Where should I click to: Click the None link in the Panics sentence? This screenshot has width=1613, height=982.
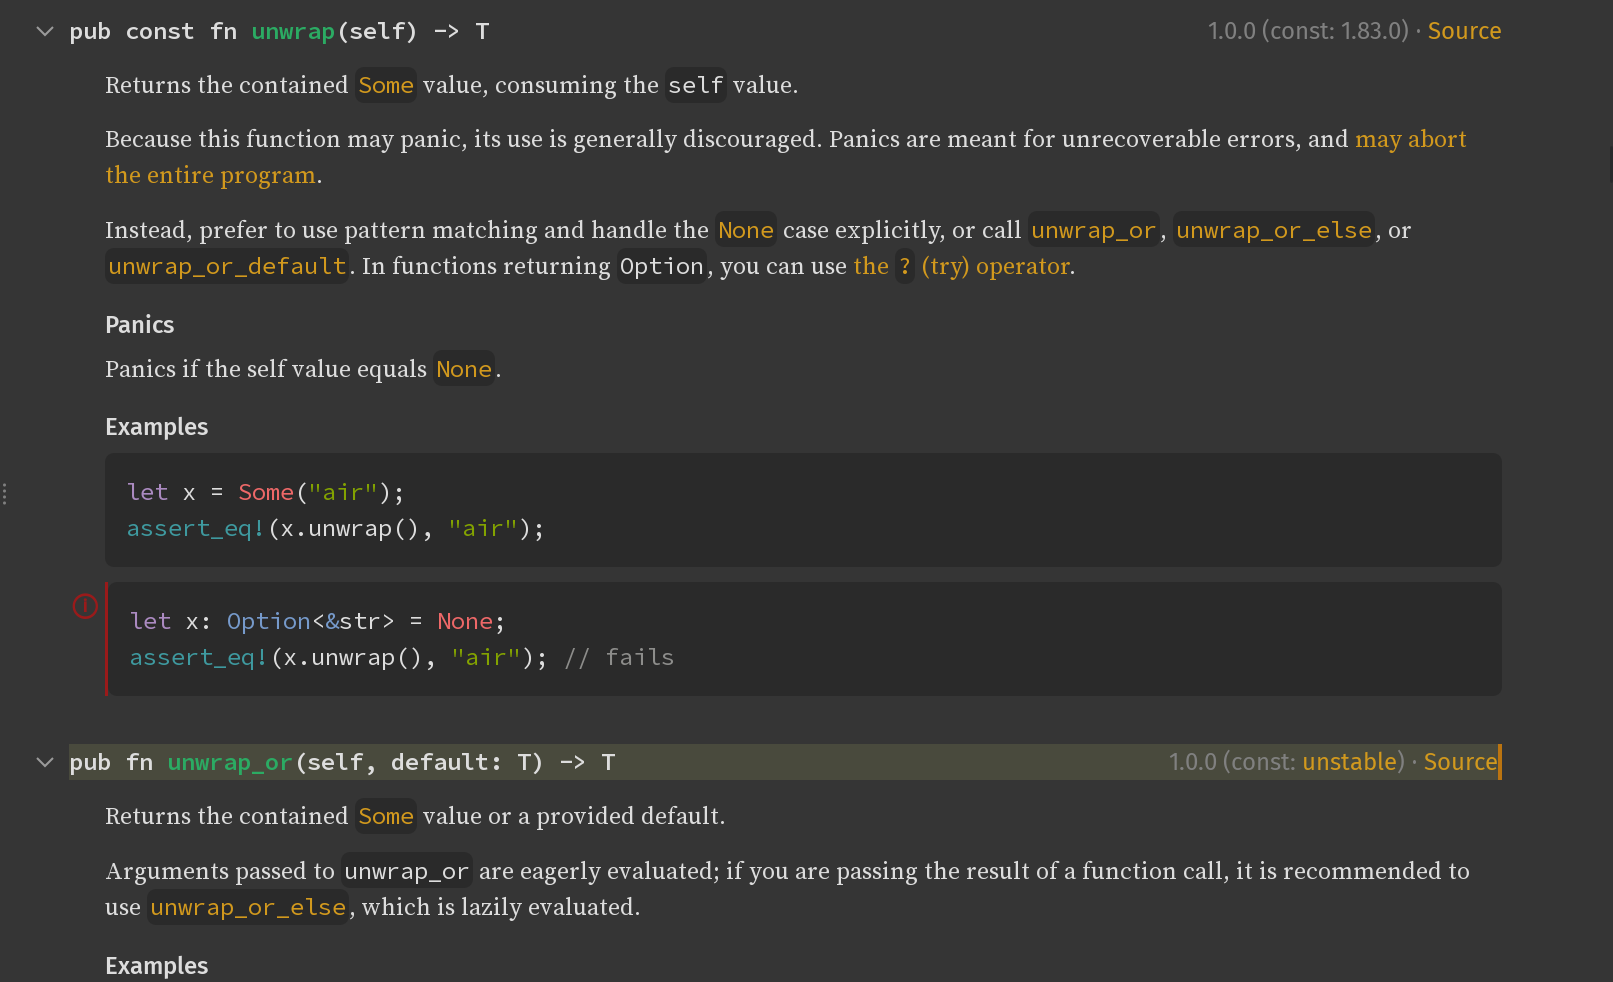point(464,369)
